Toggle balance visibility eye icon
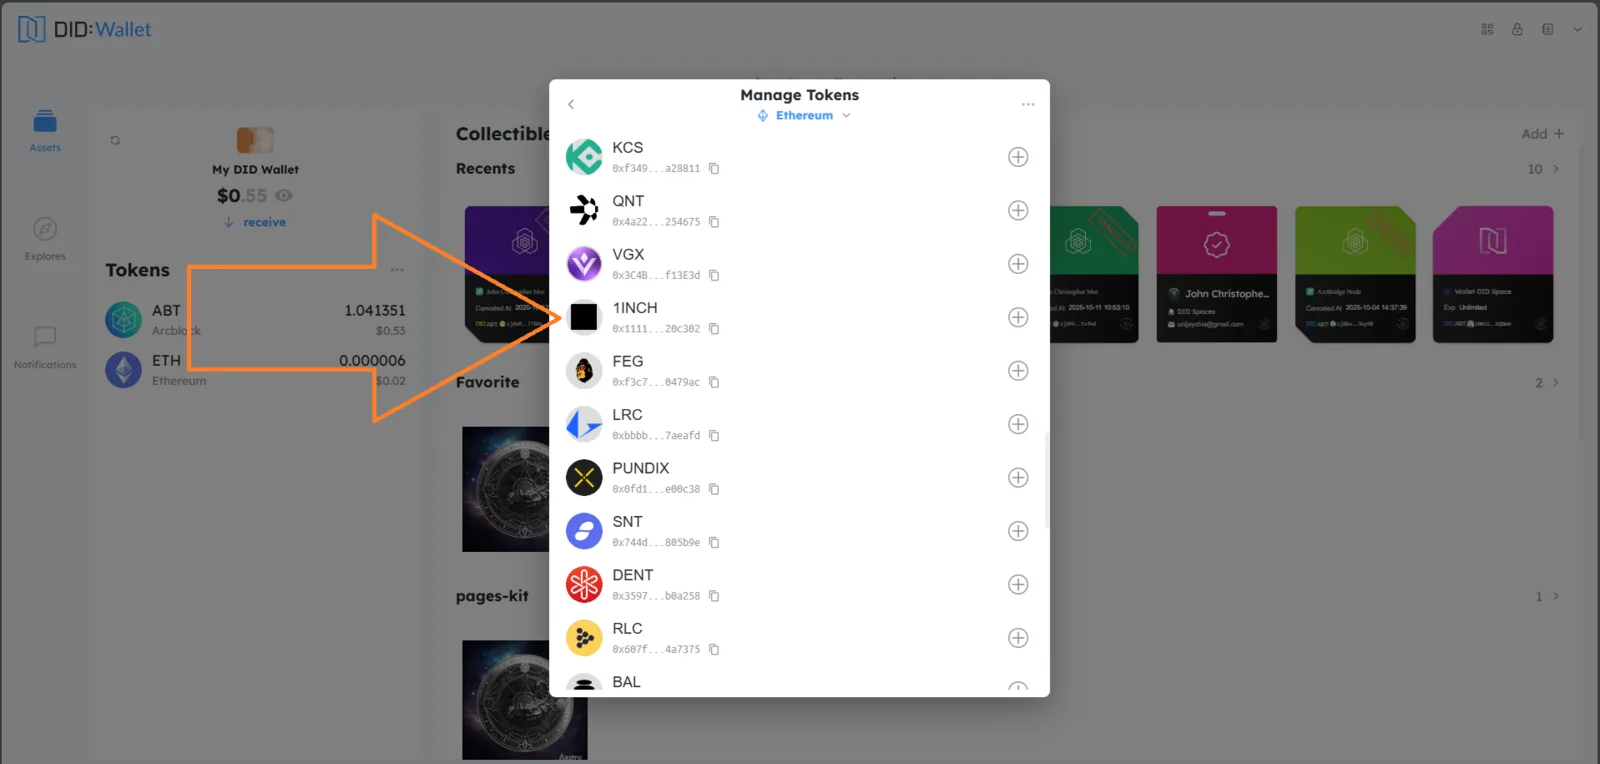 [284, 196]
